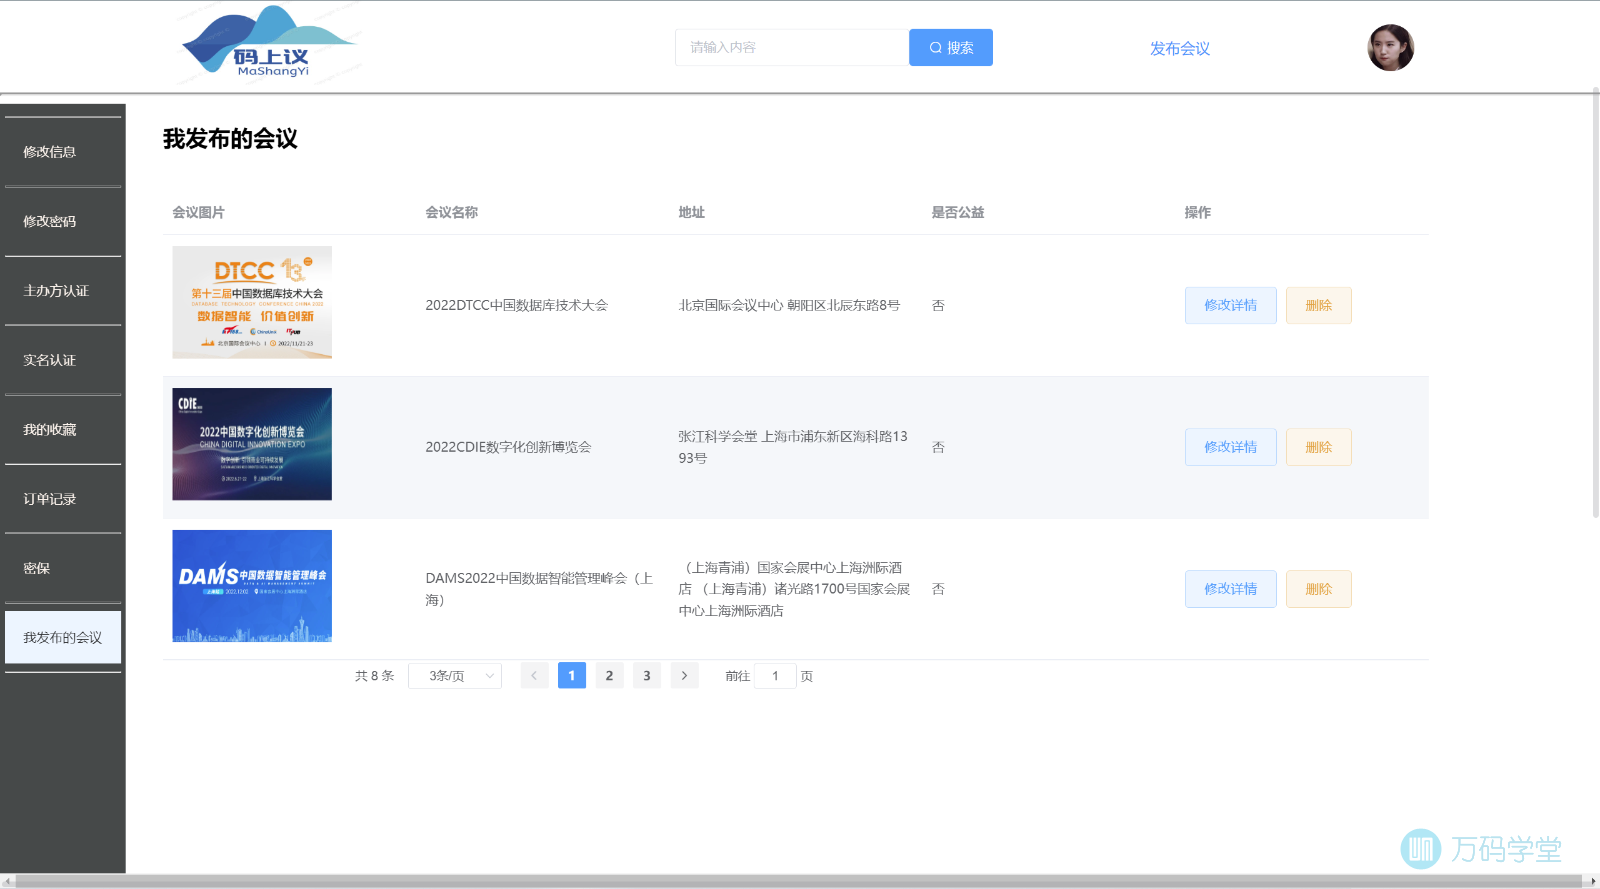This screenshot has width=1600, height=889.
Task: Click 修改详情 for DAMS2022 summit
Action: [x=1231, y=589]
